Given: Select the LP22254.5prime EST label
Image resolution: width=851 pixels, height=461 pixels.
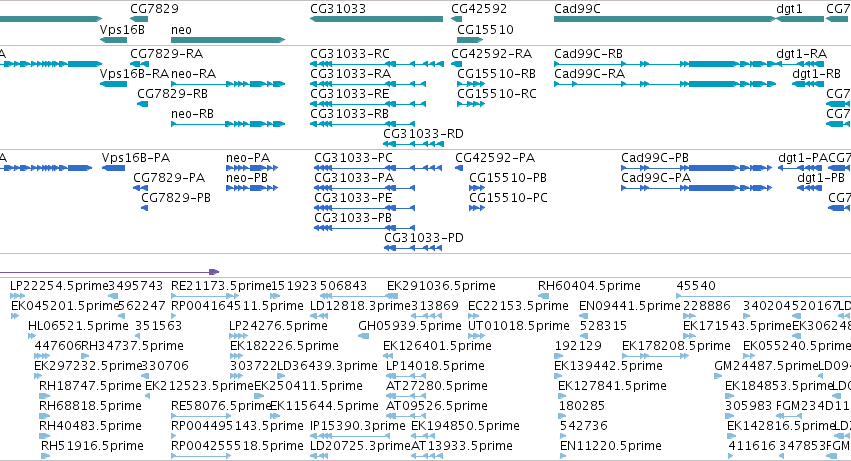Looking at the screenshot, I should point(59,286).
